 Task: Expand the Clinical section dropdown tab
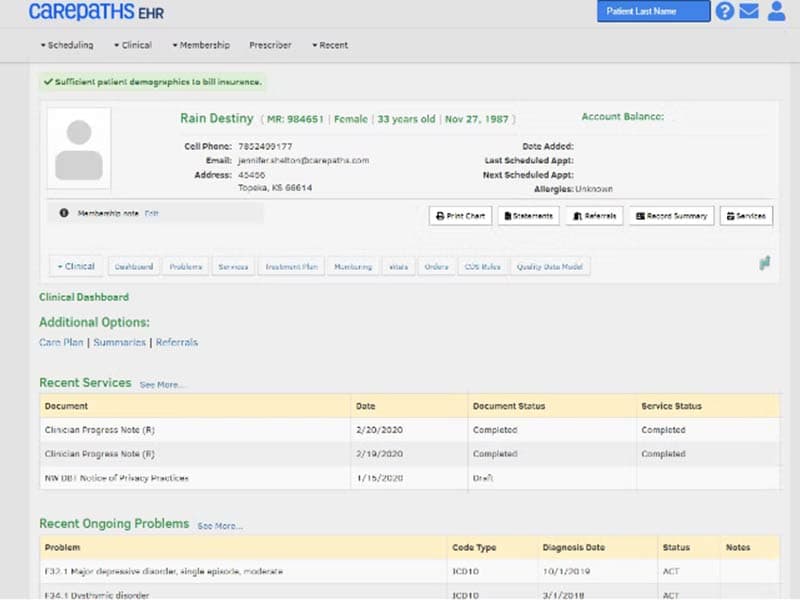click(x=76, y=266)
